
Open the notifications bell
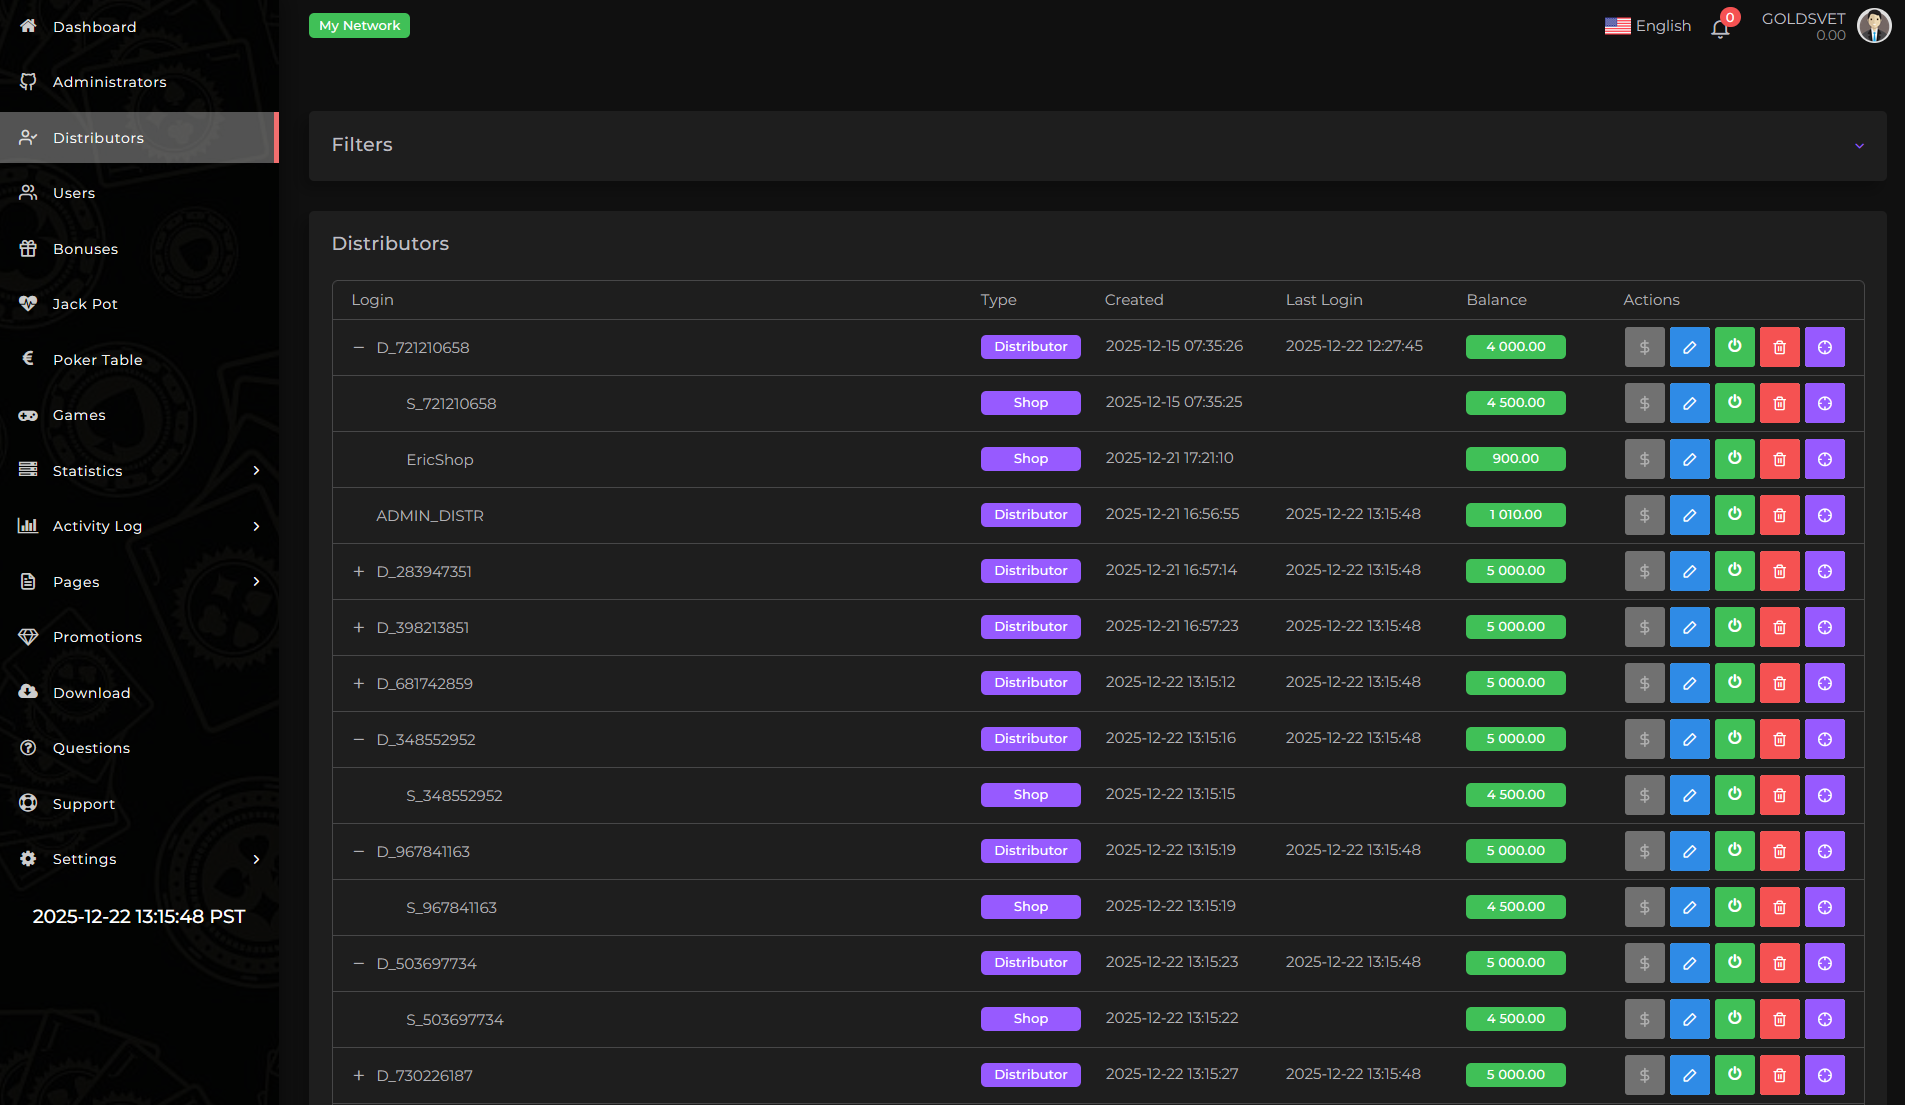click(x=1720, y=28)
